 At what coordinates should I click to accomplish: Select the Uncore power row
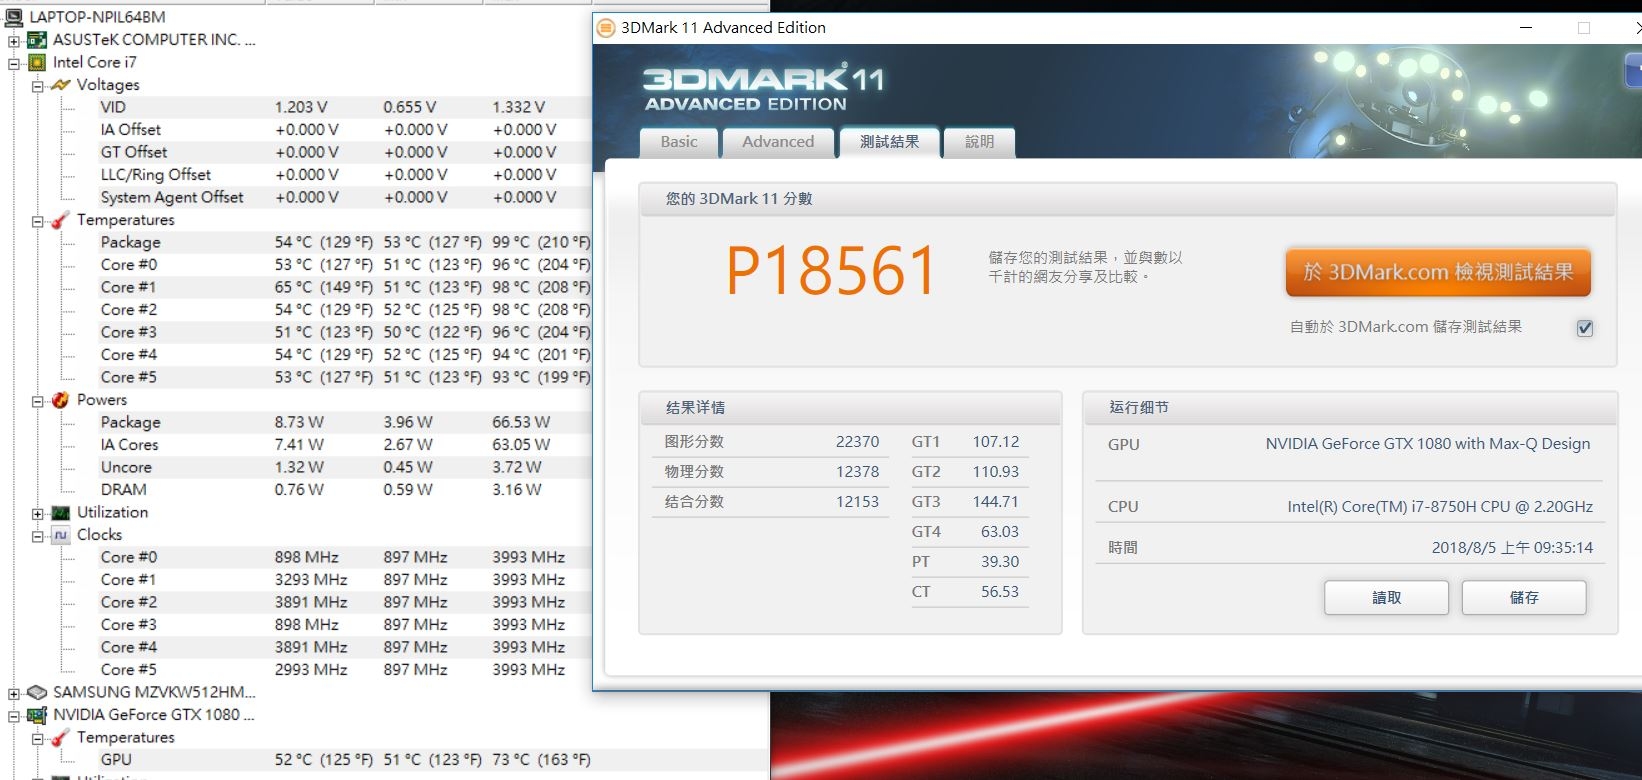coord(345,467)
